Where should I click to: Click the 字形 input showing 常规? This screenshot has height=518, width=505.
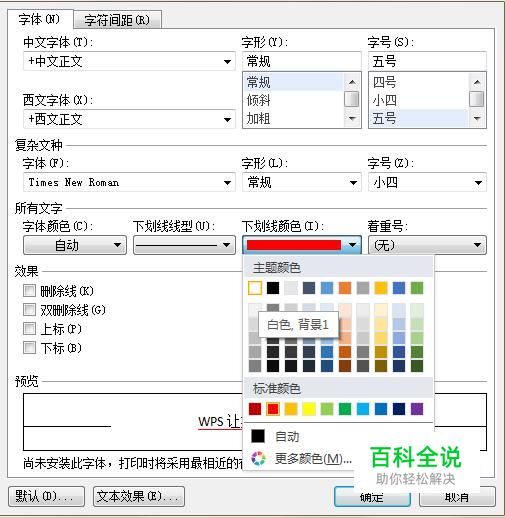coord(302,61)
